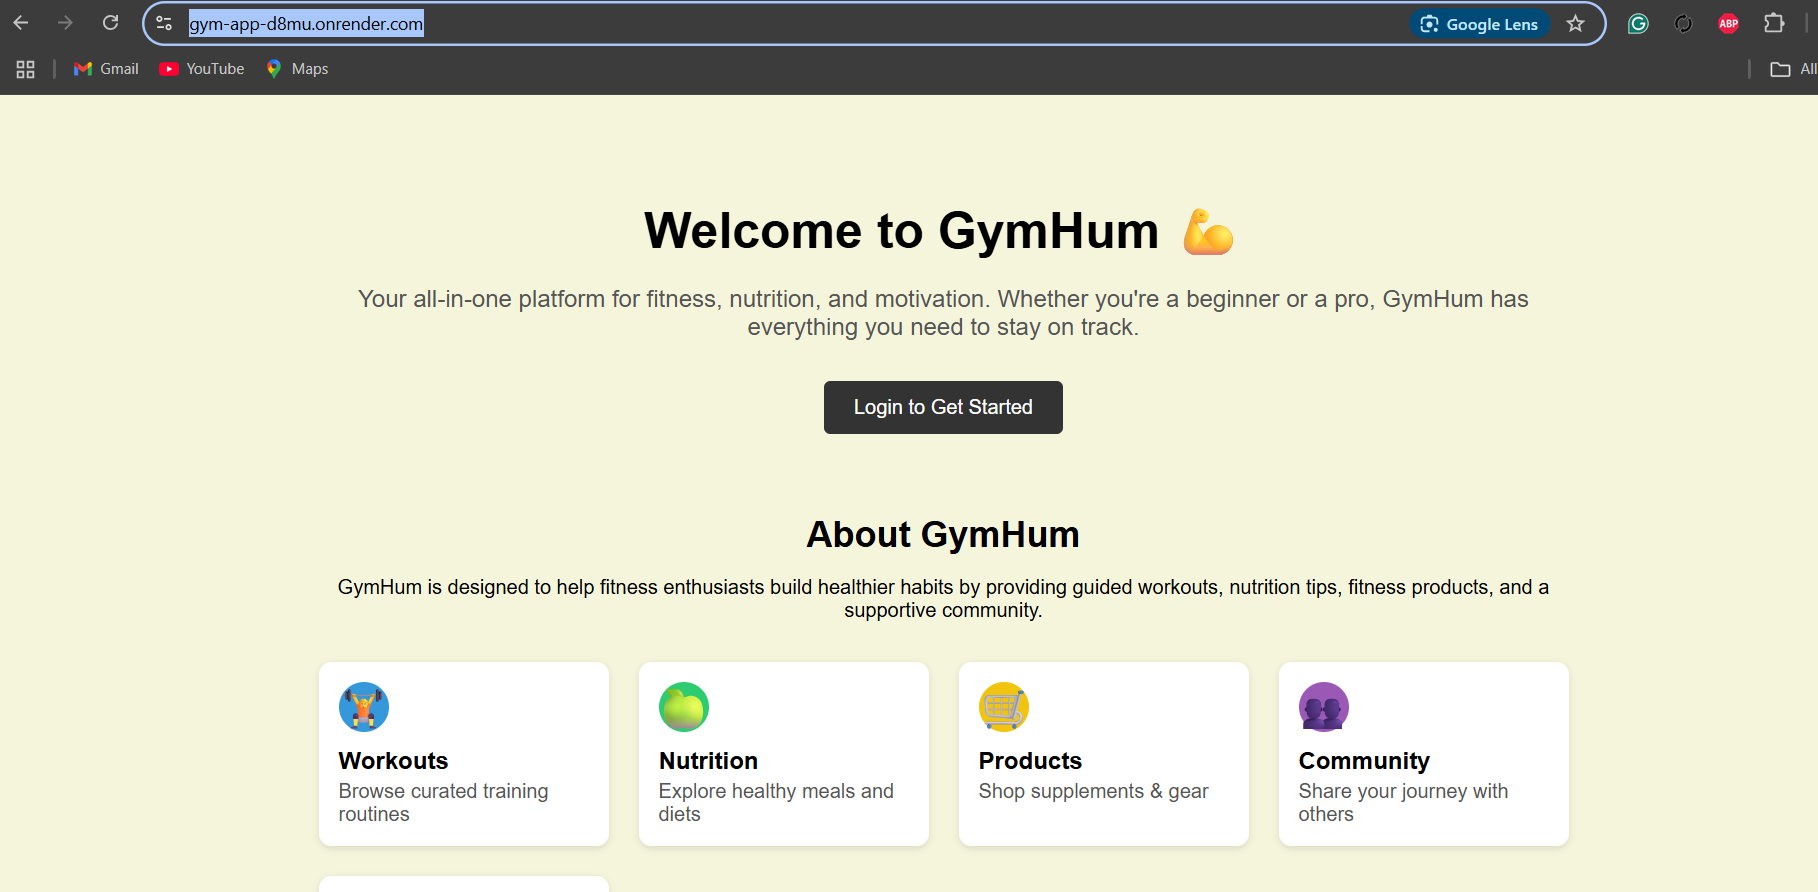Go back to the previous page

(21, 23)
